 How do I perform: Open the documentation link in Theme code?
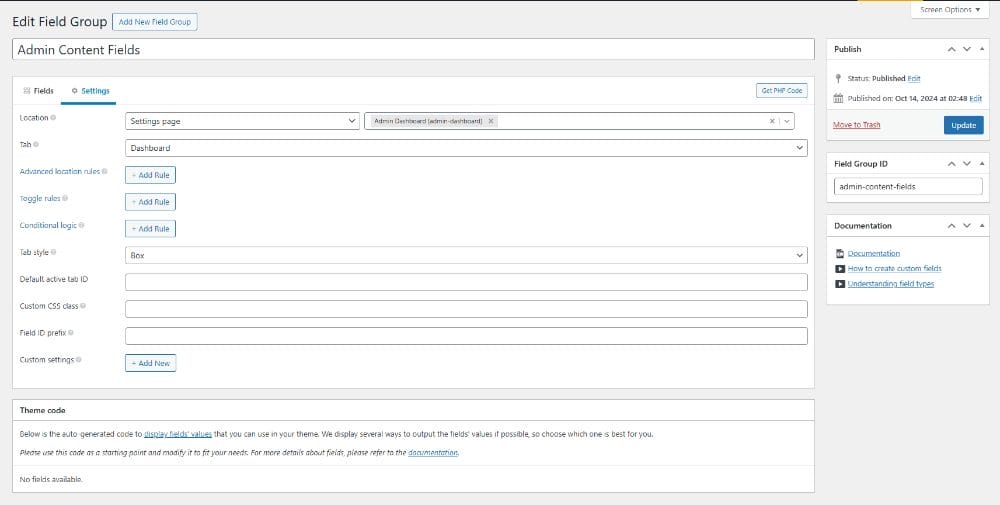(433, 453)
